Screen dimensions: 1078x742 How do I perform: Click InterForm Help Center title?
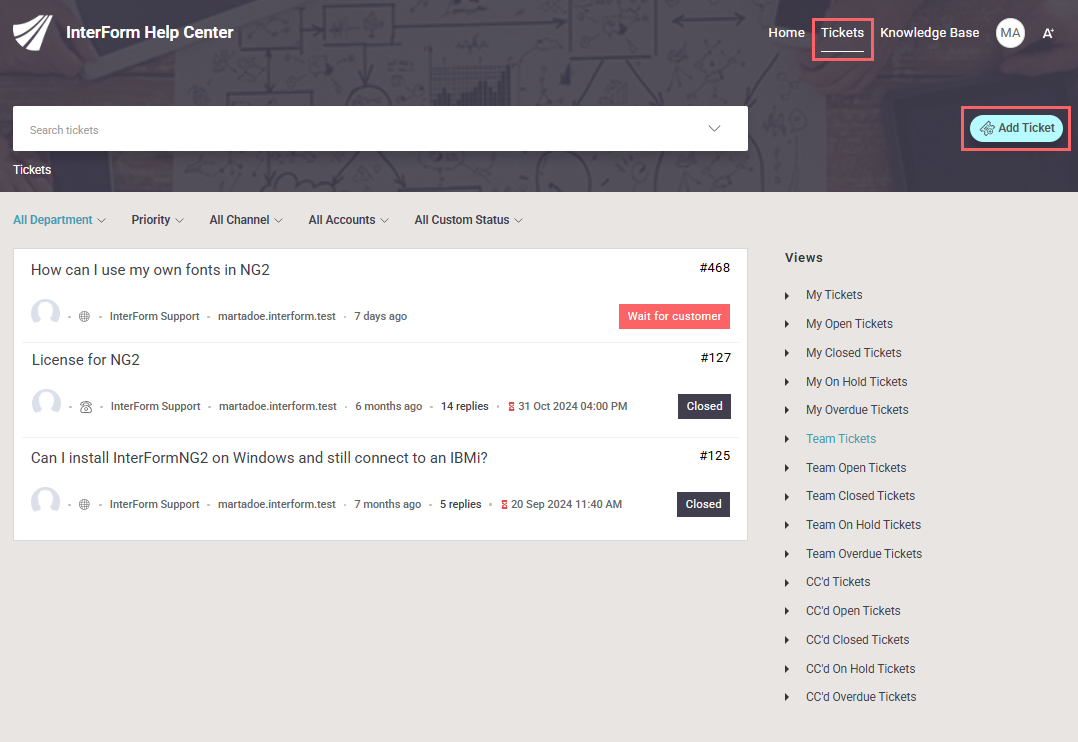coord(149,32)
